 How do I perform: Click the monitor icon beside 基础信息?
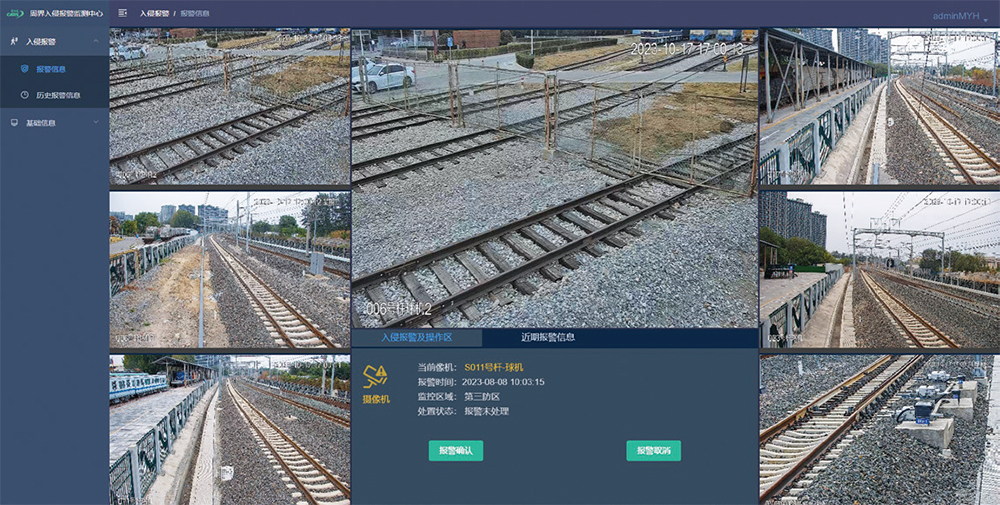14,123
